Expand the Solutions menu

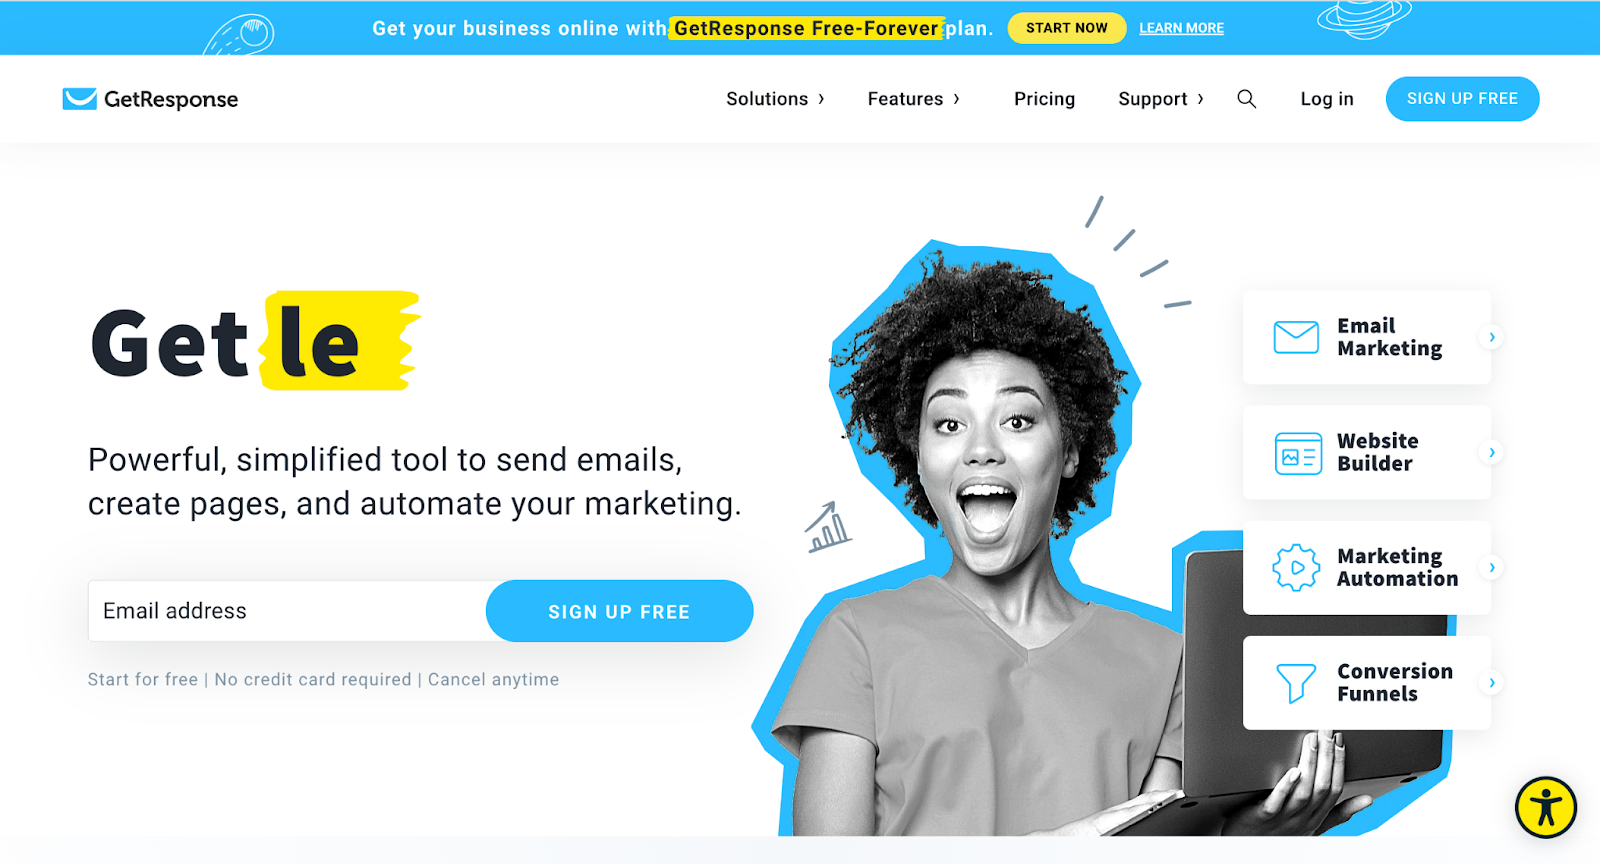[776, 99]
